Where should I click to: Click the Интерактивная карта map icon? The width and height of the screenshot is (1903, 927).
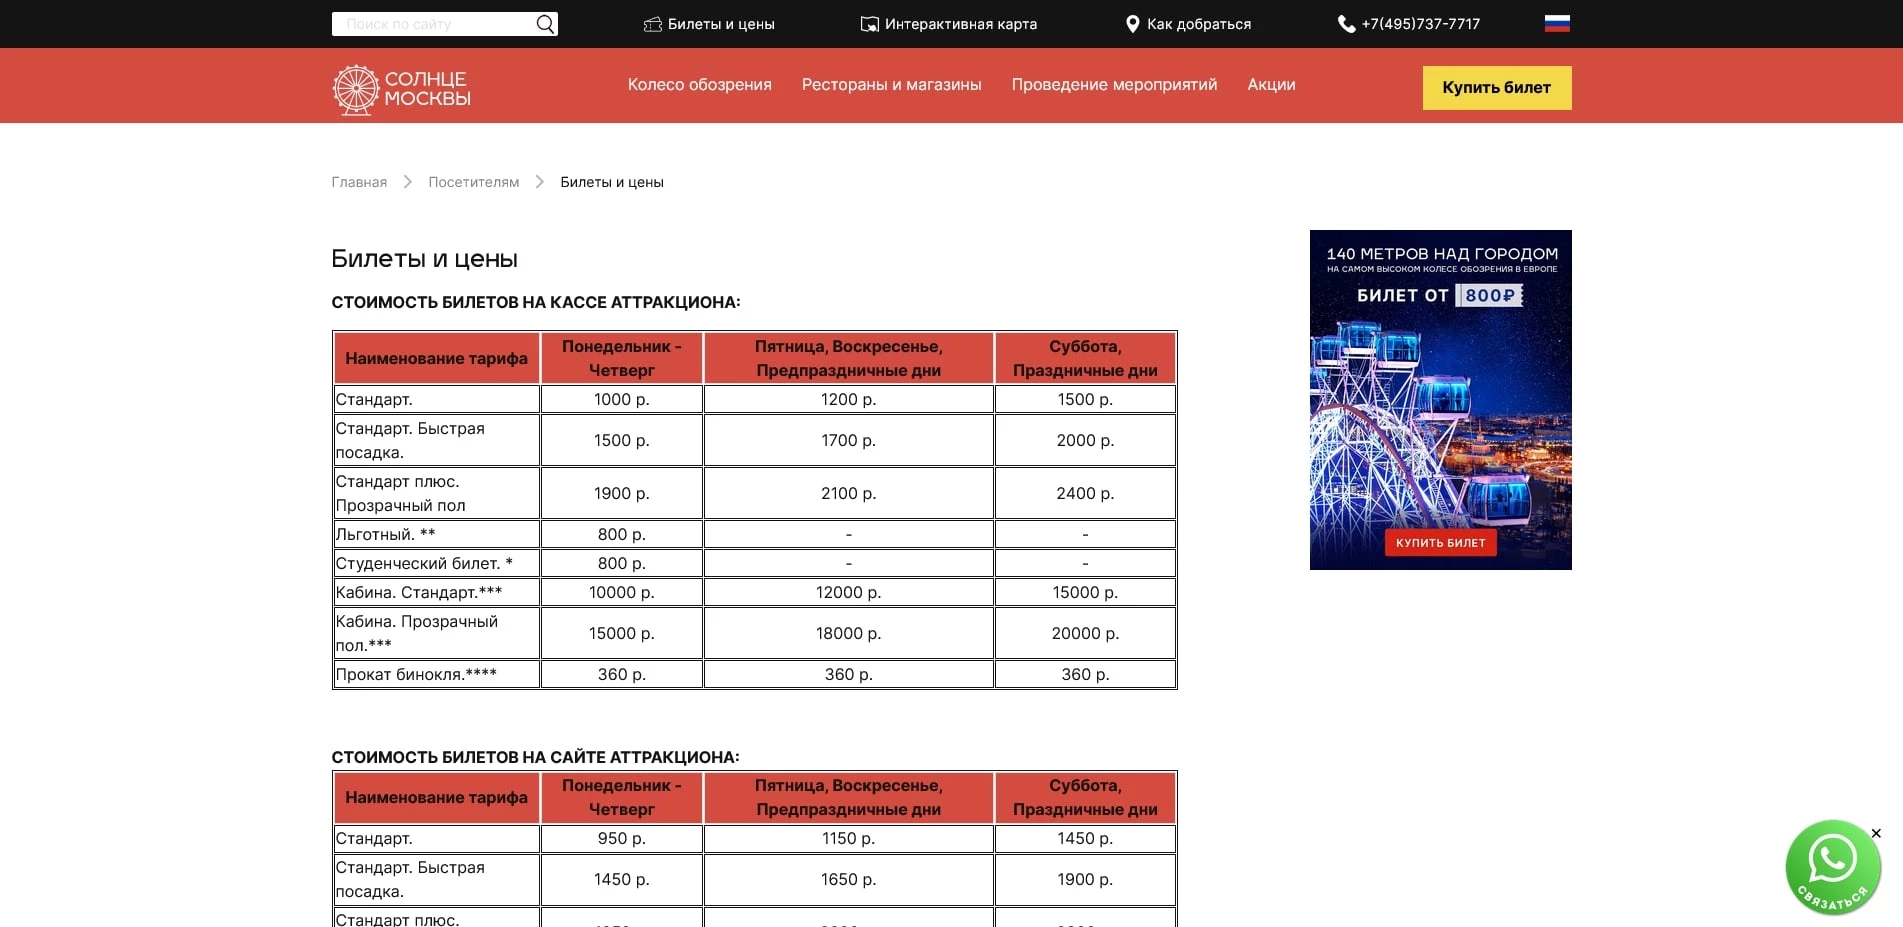[870, 24]
